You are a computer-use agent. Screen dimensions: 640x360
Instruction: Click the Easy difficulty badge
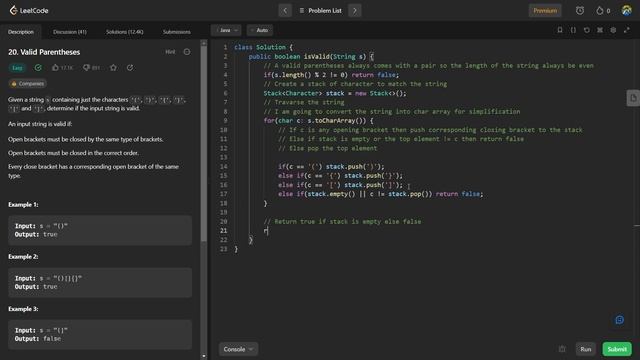click(x=17, y=68)
